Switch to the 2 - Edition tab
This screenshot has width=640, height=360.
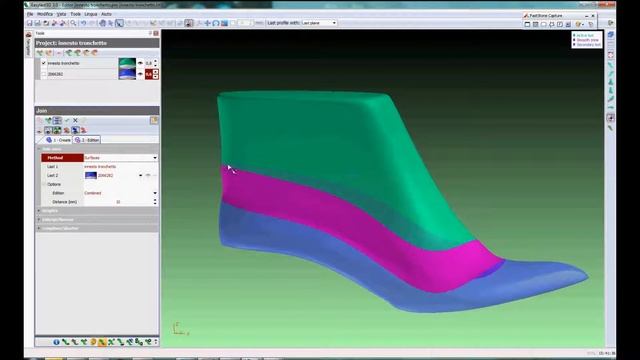(87, 140)
